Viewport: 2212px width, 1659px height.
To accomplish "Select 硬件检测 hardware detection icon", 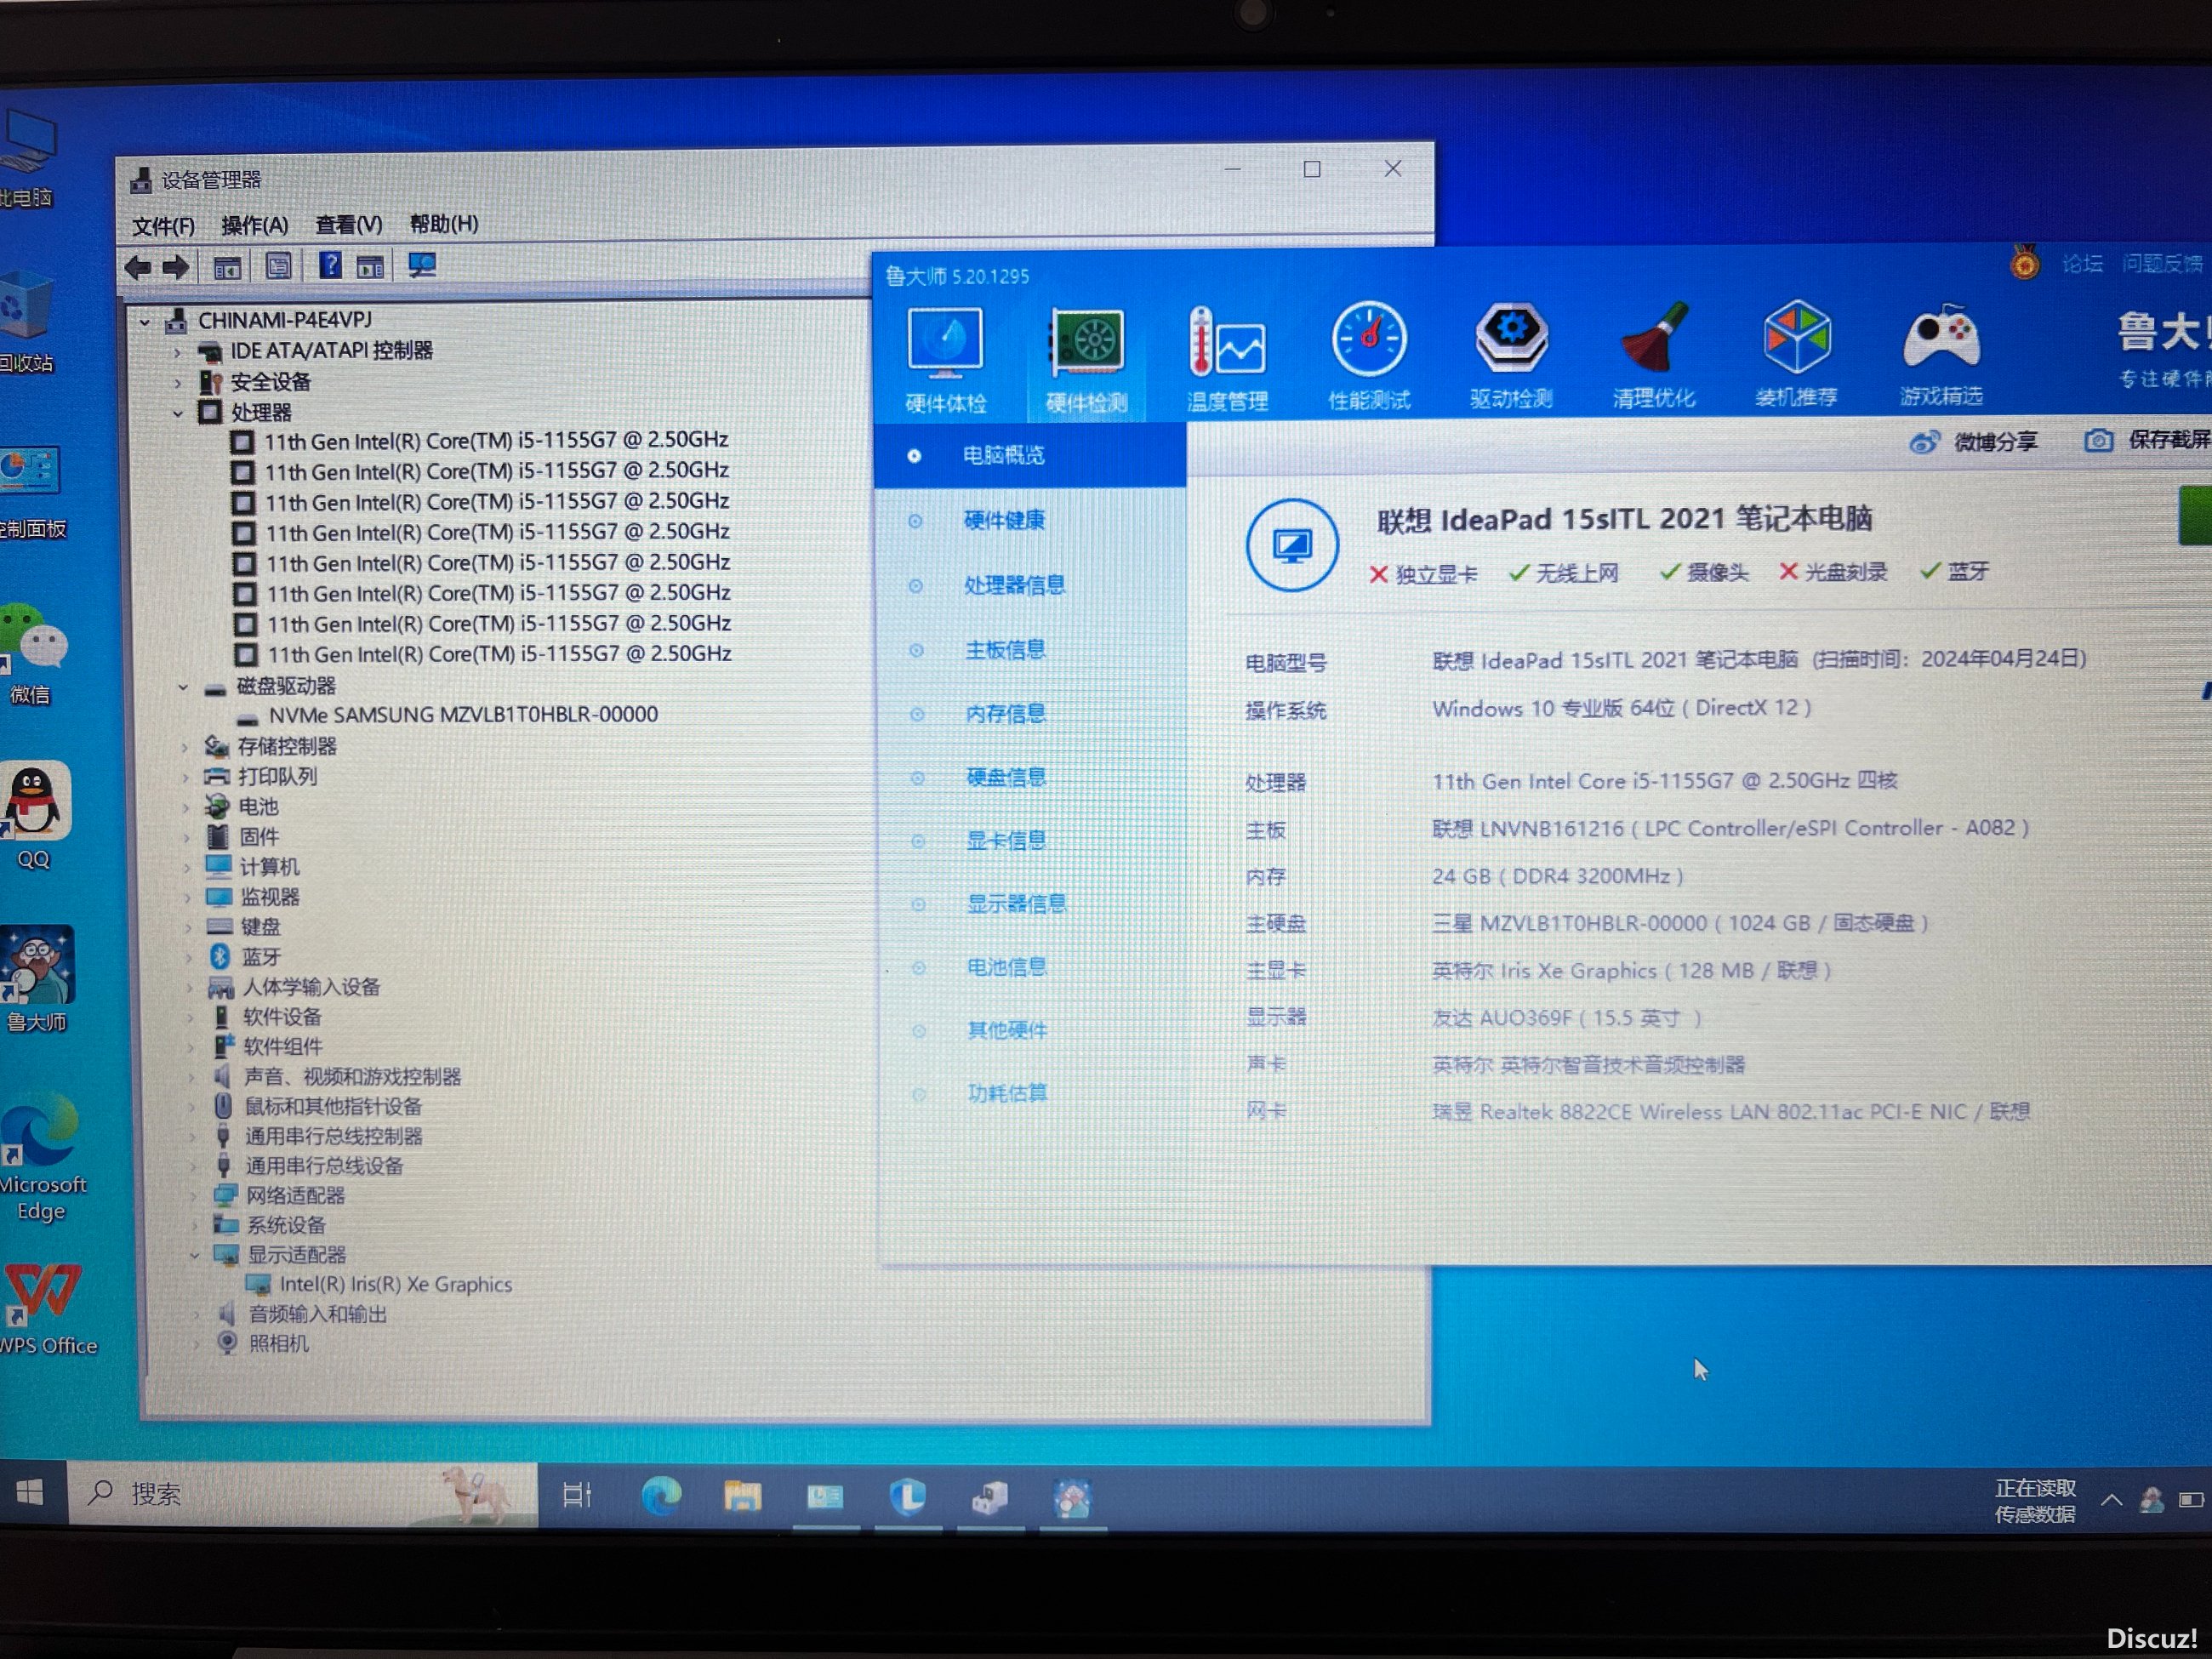I will click(x=1086, y=359).
